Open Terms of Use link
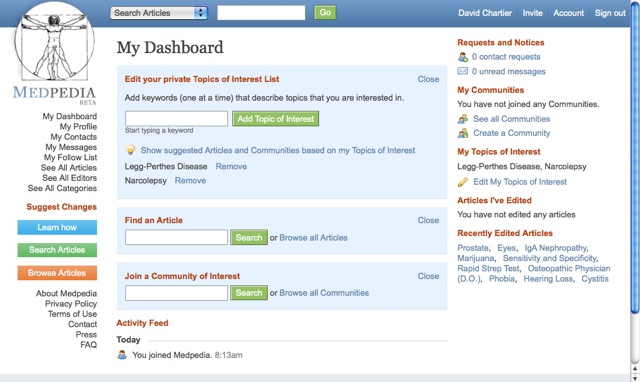The height and width of the screenshot is (382, 640). (73, 314)
